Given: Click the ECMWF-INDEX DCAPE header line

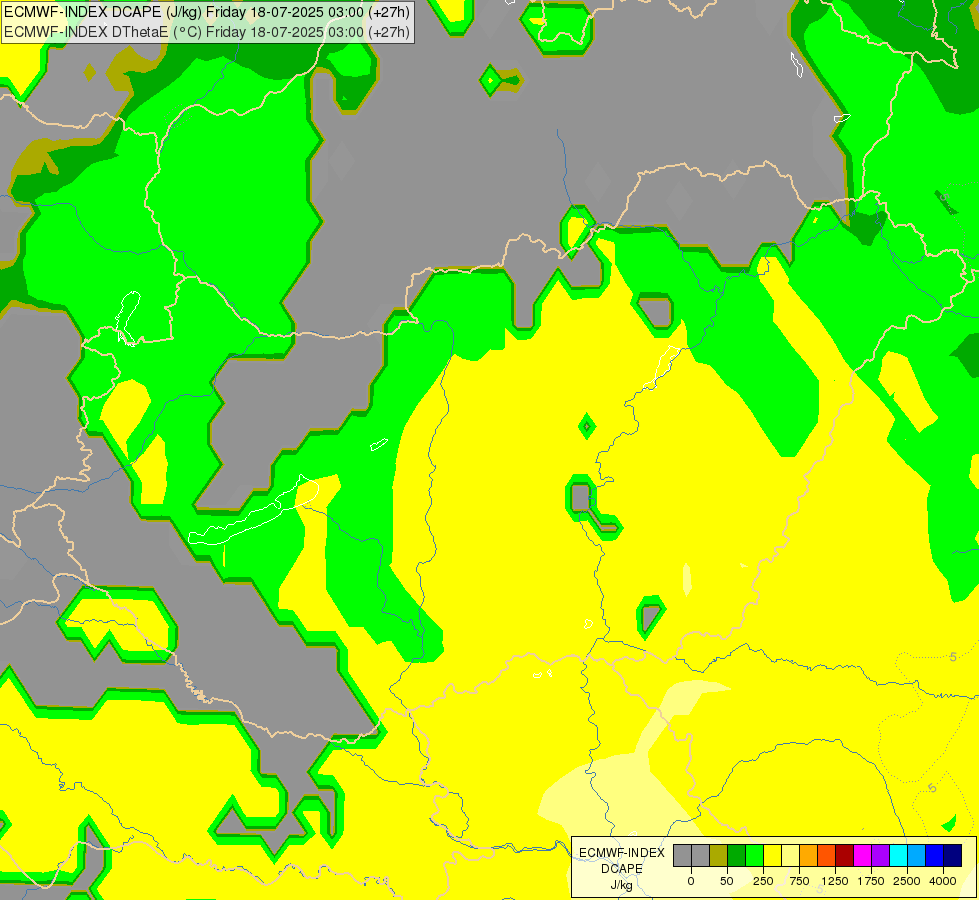Looking at the screenshot, I should [207, 12].
